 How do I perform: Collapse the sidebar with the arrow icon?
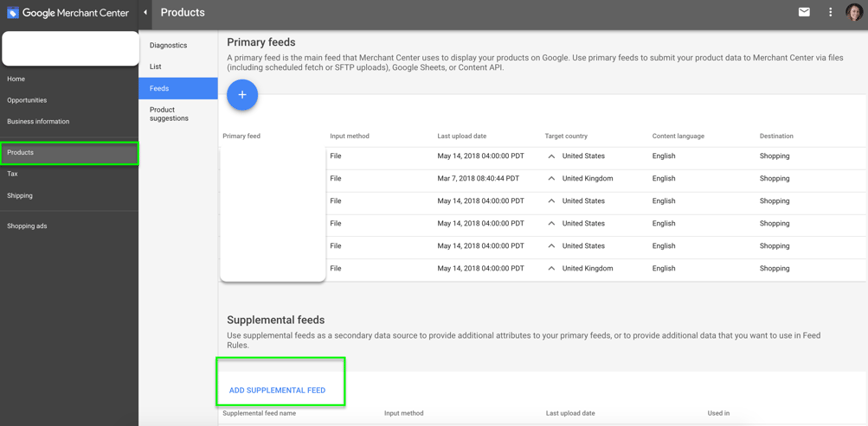tap(146, 13)
